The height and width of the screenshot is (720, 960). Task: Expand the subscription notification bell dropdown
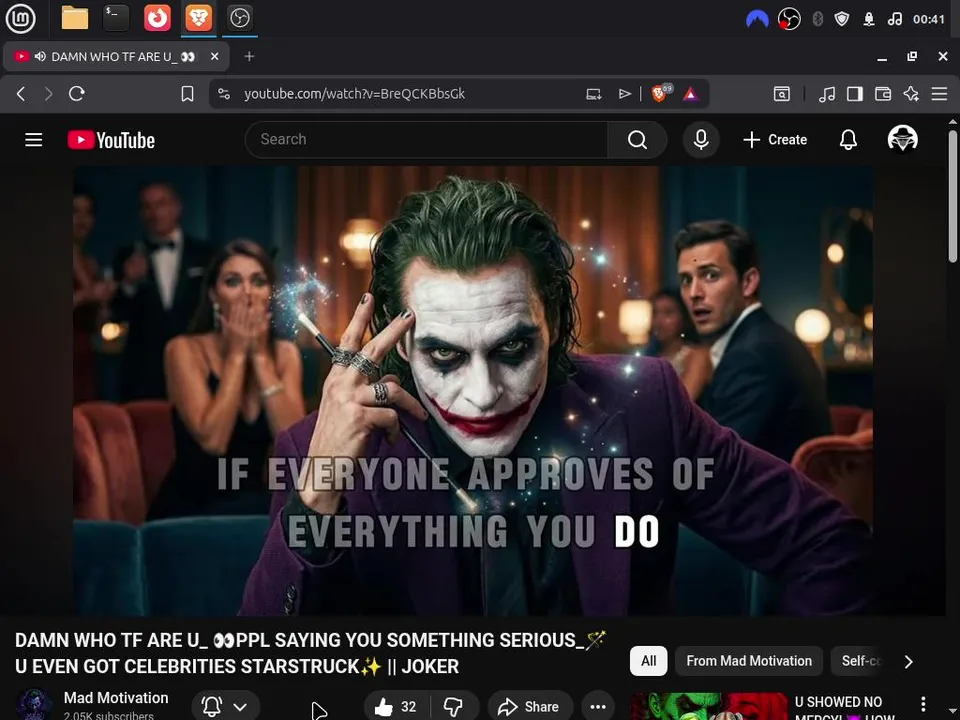tap(225, 707)
